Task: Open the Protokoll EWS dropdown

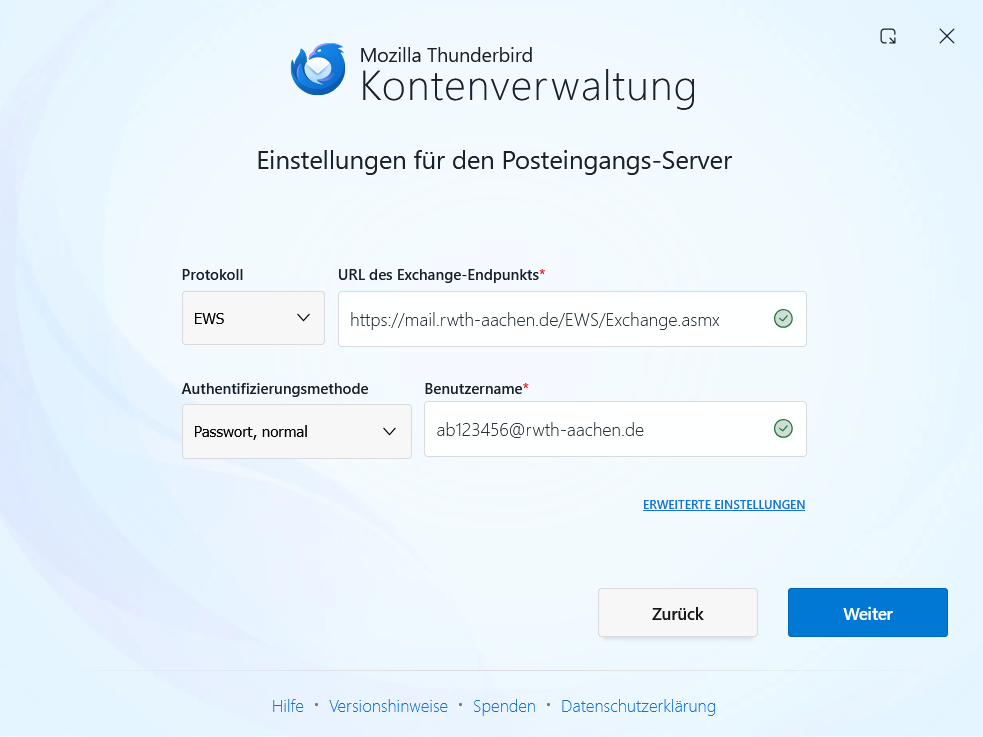Action: [x=253, y=318]
